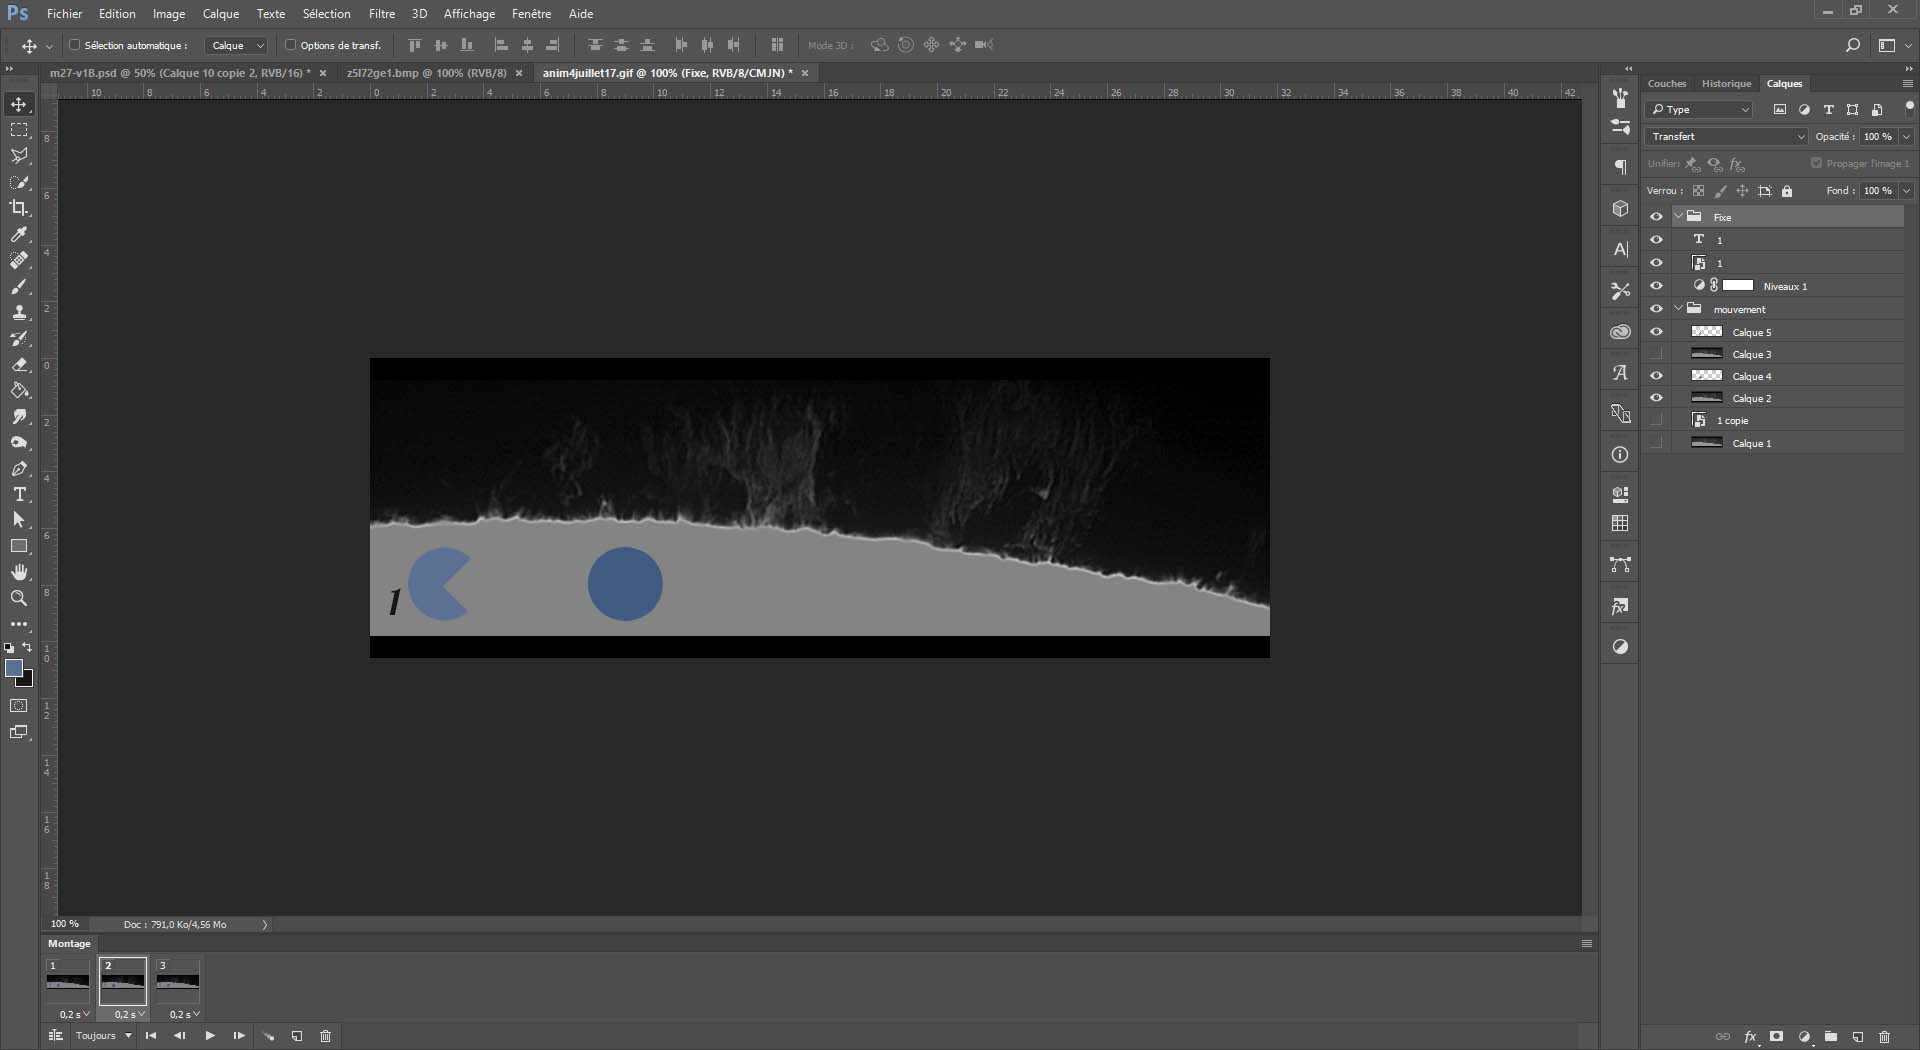Viewport: 1920px width, 1050px height.
Task: Show the Calque 1 layer
Action: pos(1656,443)
